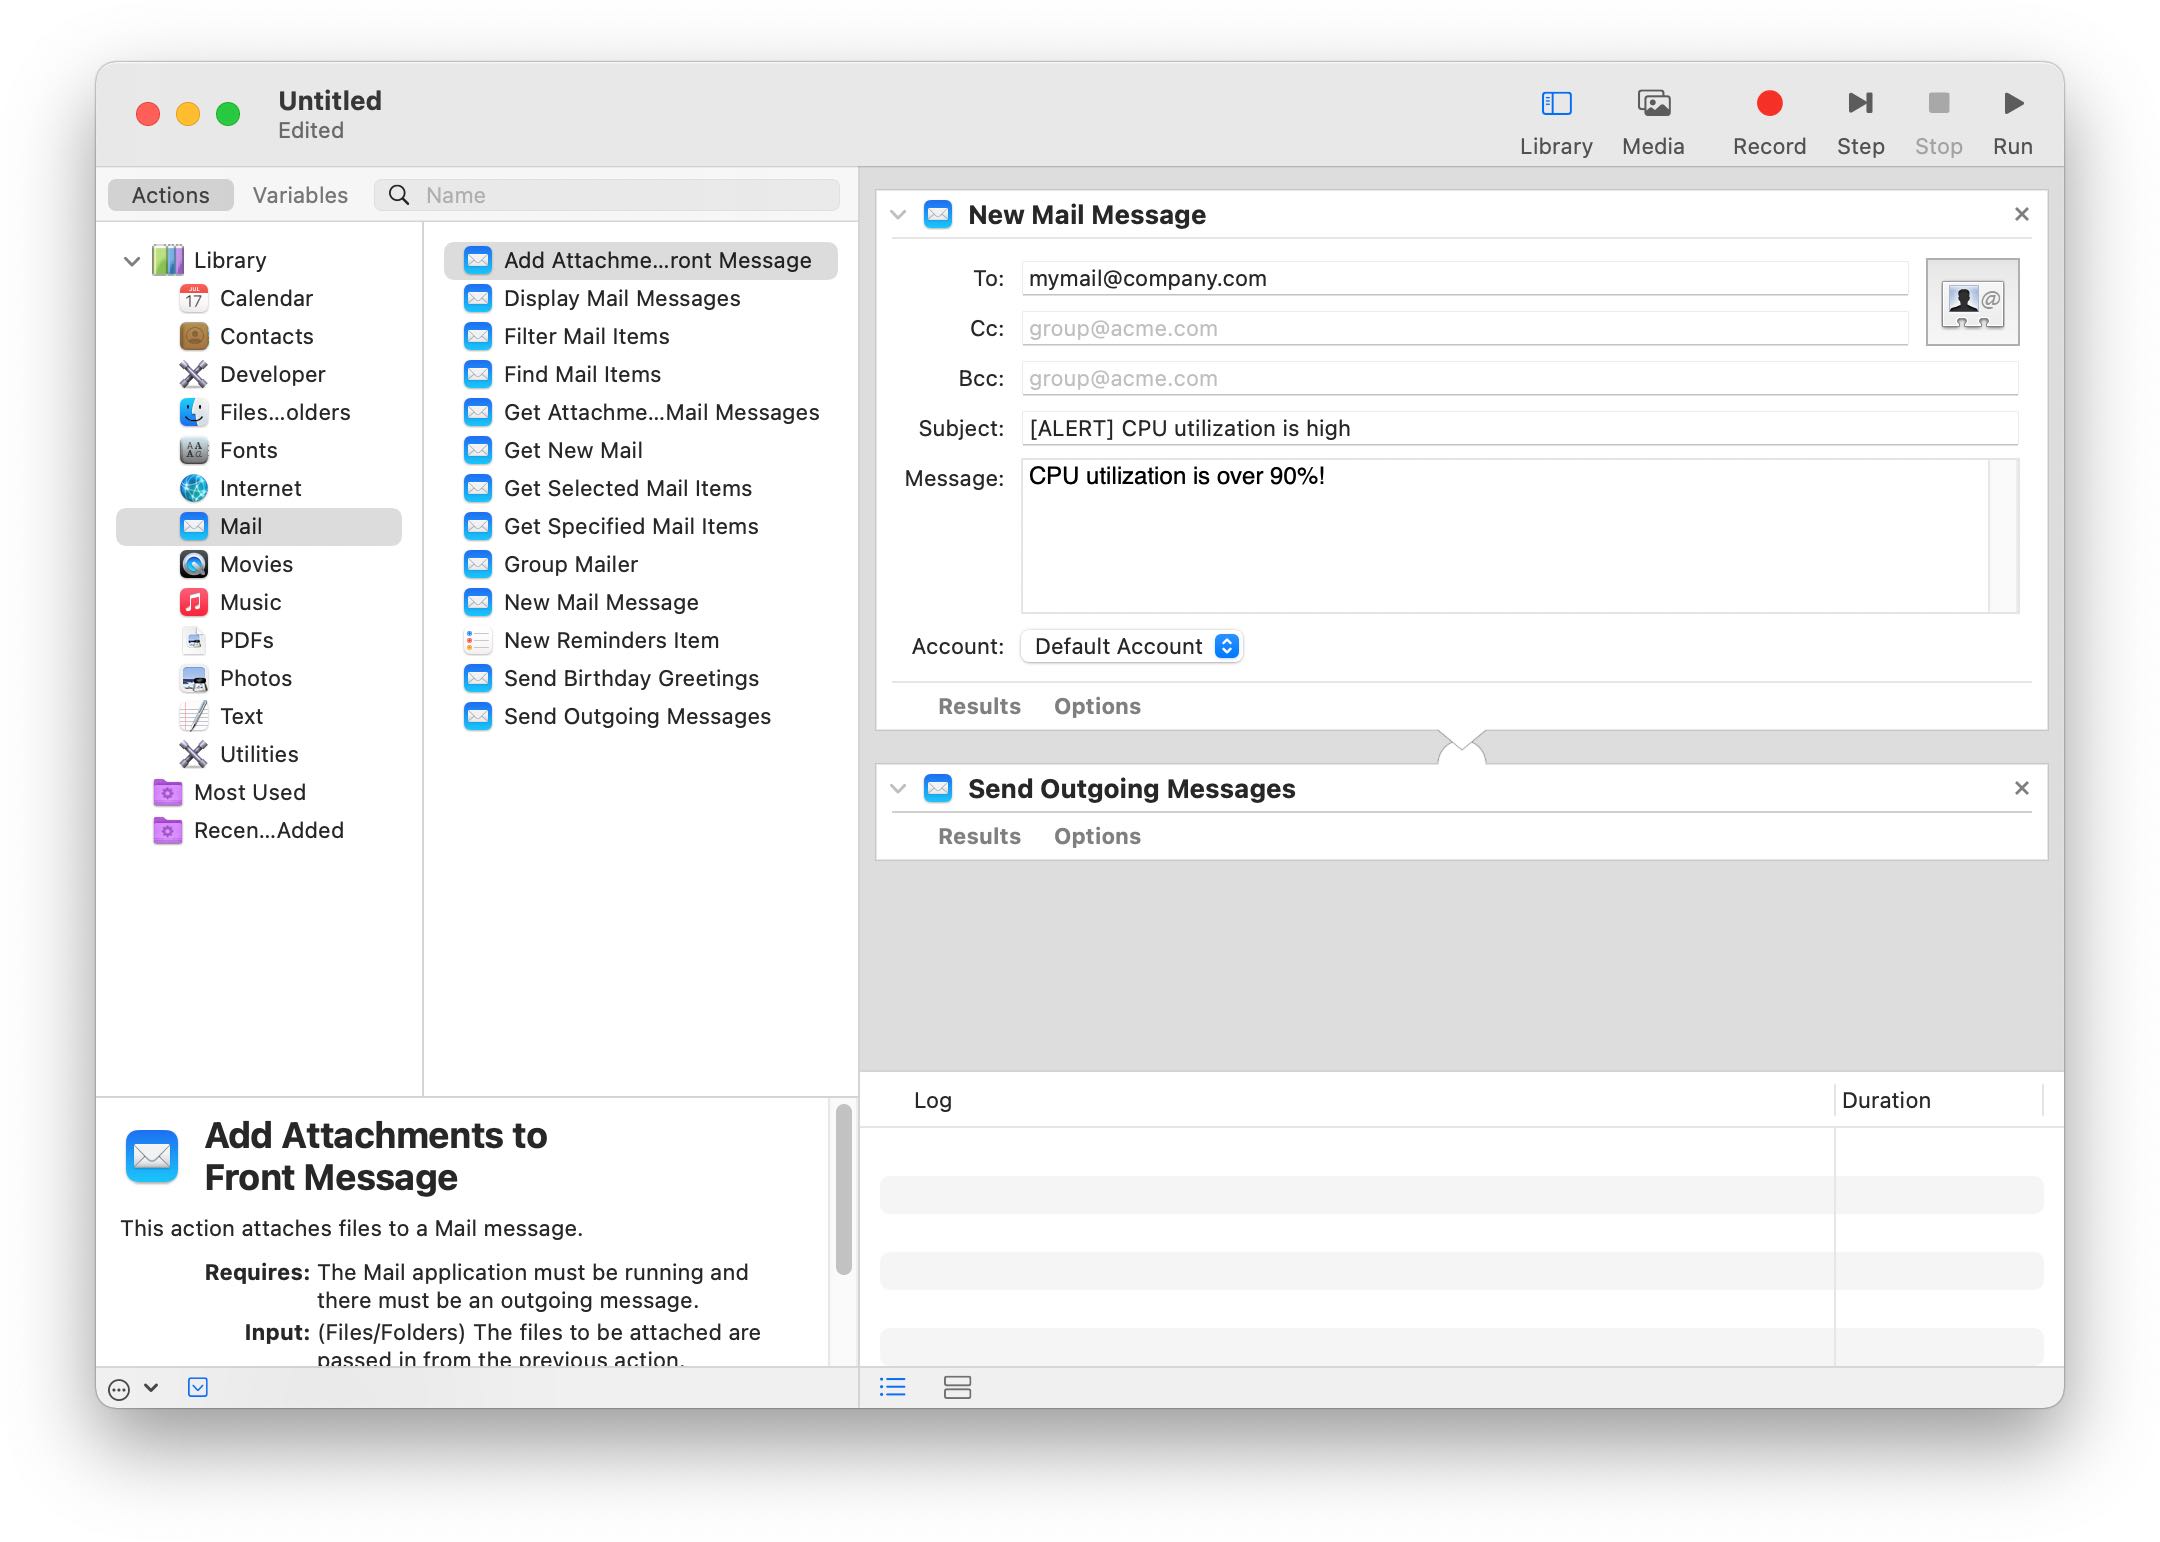Select Display Mail Messages action

[641, 298]
